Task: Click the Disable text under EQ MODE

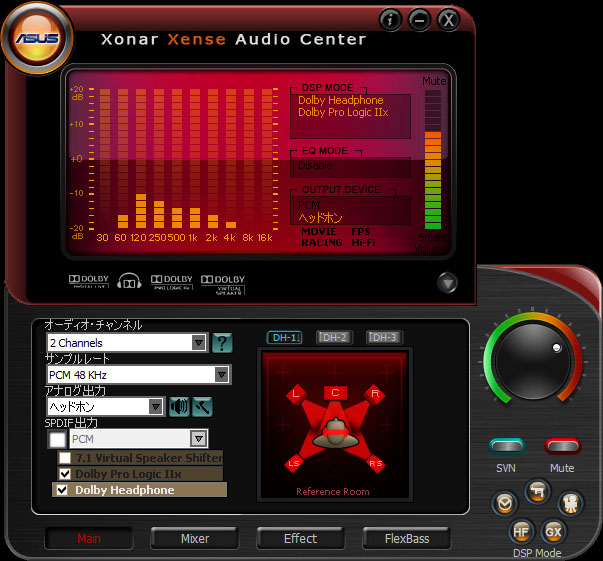Action: point(315,165)
